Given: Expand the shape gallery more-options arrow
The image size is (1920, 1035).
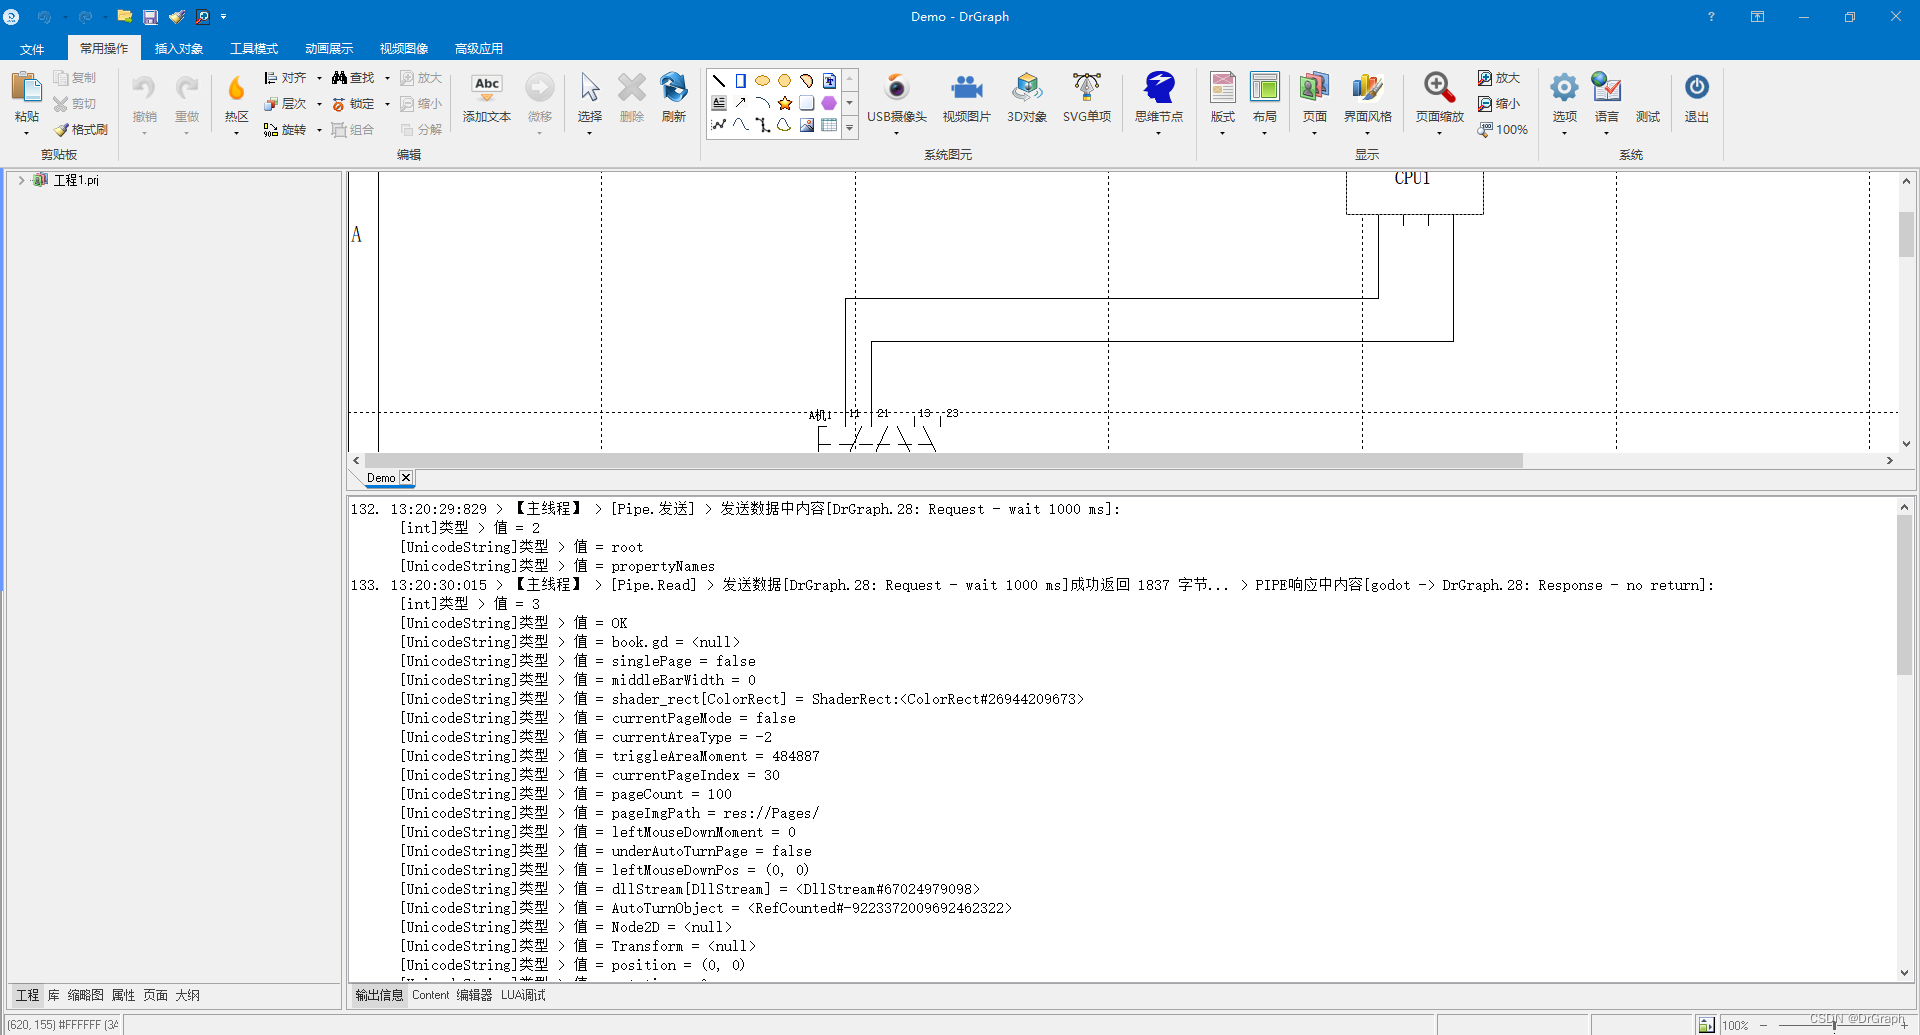Looking at the screenshot, I should pyautogui.click(x=850, y=128).
